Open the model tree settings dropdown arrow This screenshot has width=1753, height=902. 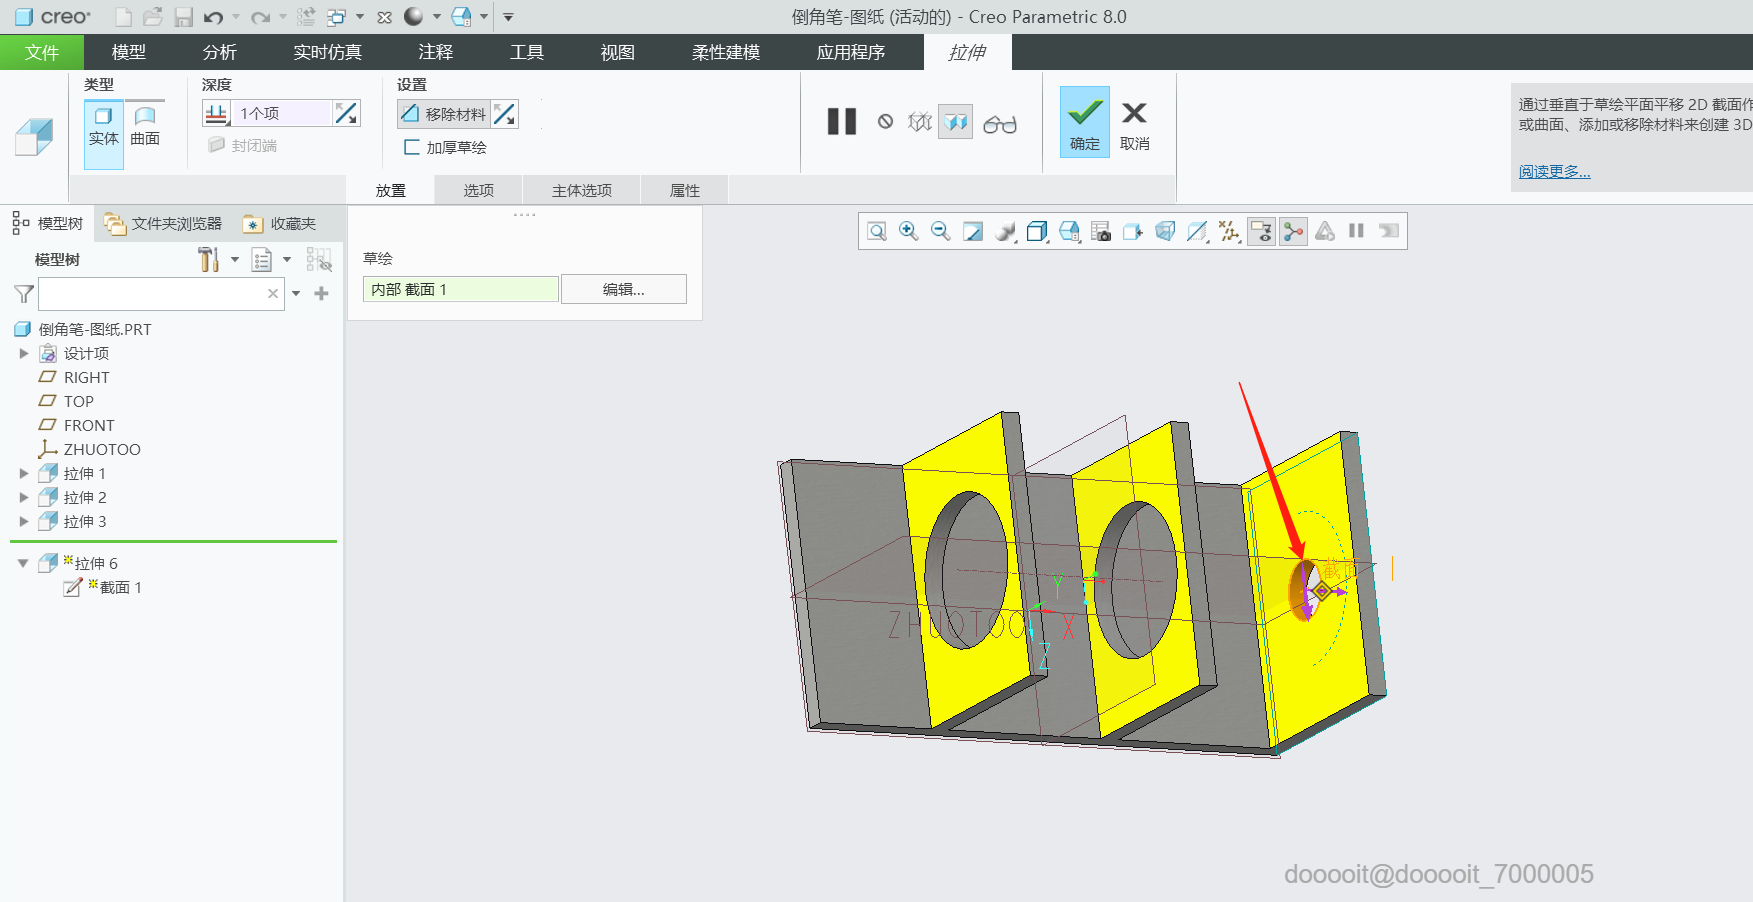click(235, 260)
